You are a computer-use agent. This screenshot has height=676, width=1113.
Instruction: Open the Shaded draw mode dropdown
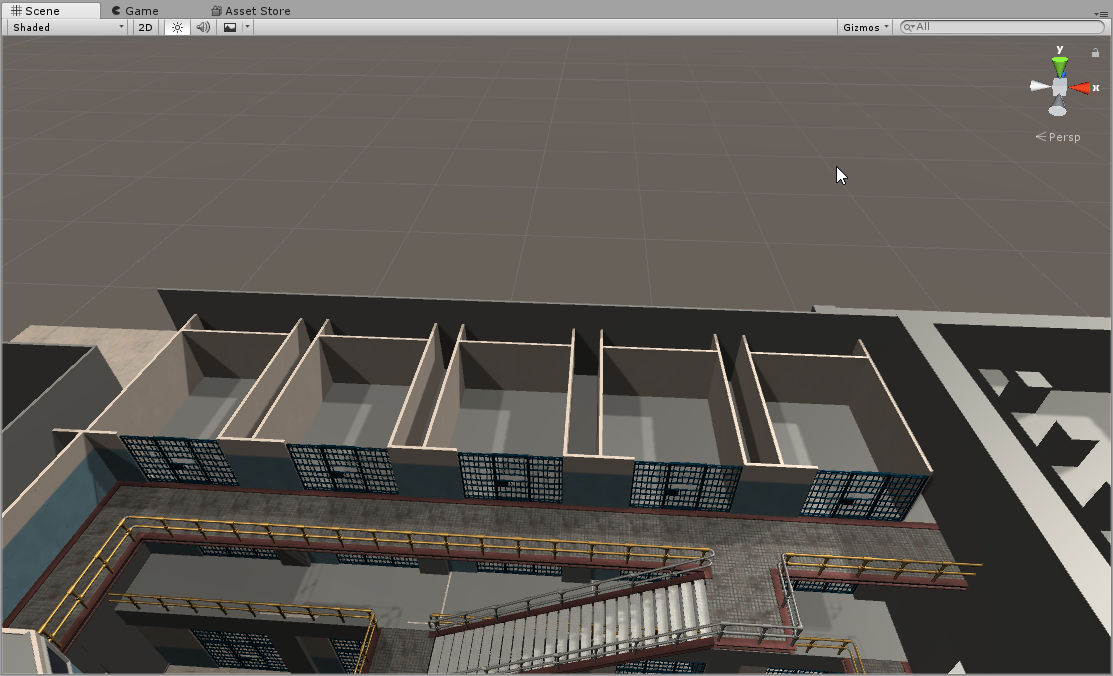pos(68,27)
